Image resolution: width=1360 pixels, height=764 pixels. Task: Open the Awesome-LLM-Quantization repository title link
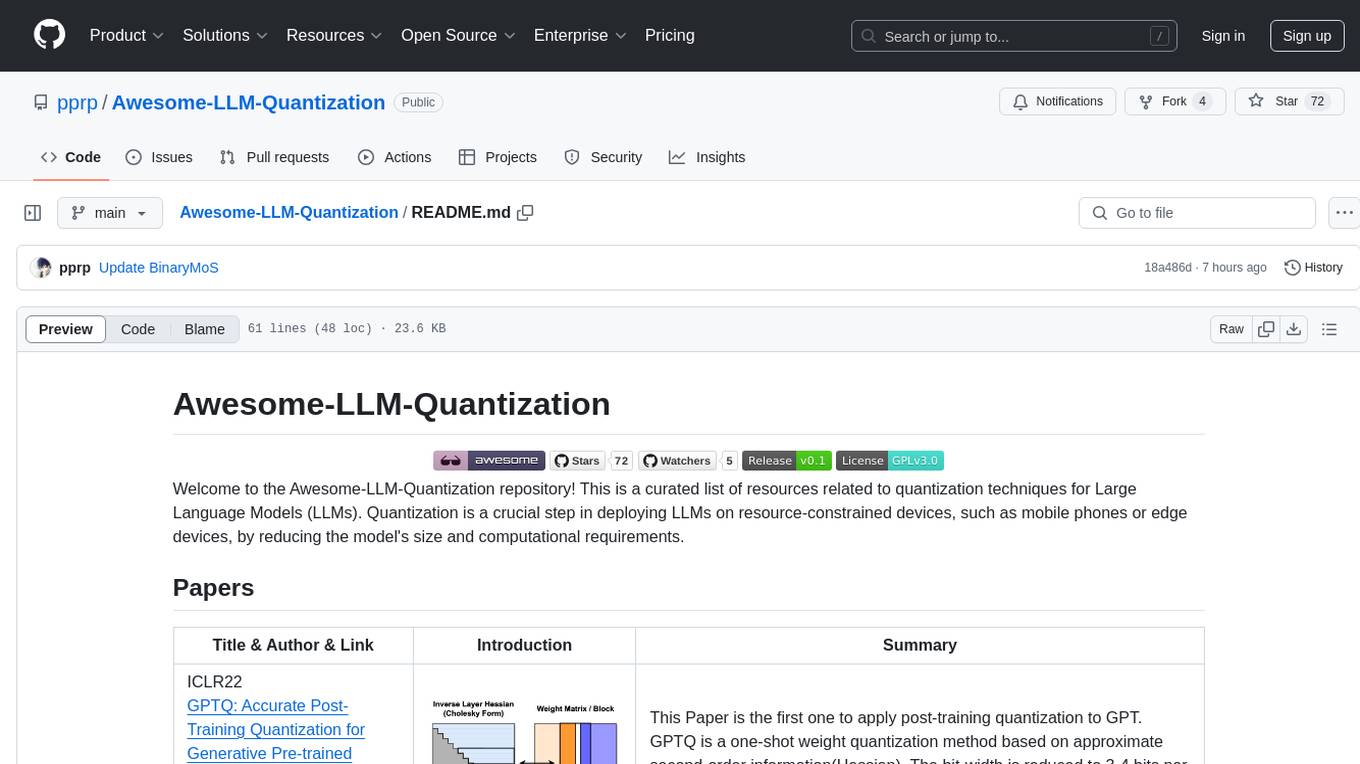tap(248, 102)
